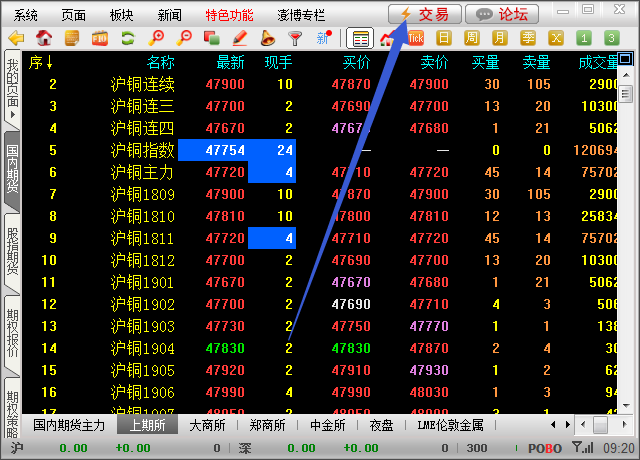Click the green refresh arrows icon
Viewport: 640px width, 460px height.
128,39
